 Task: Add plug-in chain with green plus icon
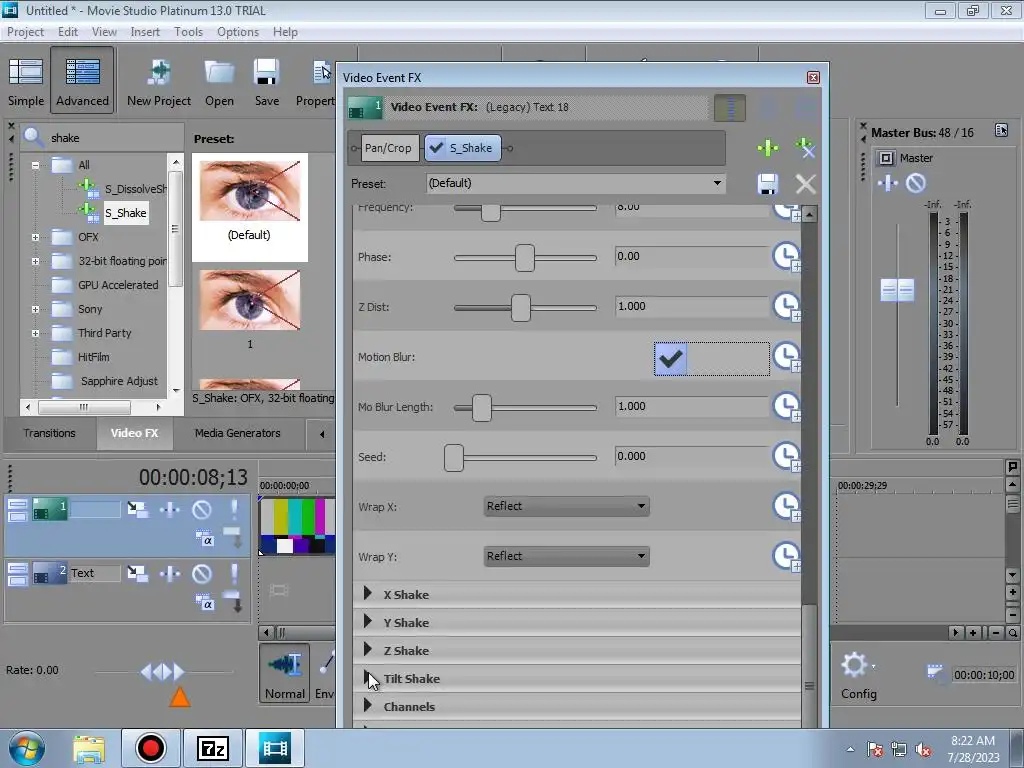coord(767,148)
